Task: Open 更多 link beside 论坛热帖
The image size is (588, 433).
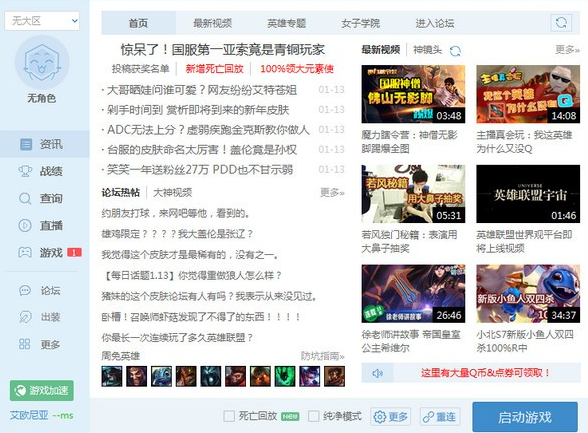Action: [332, 193]
